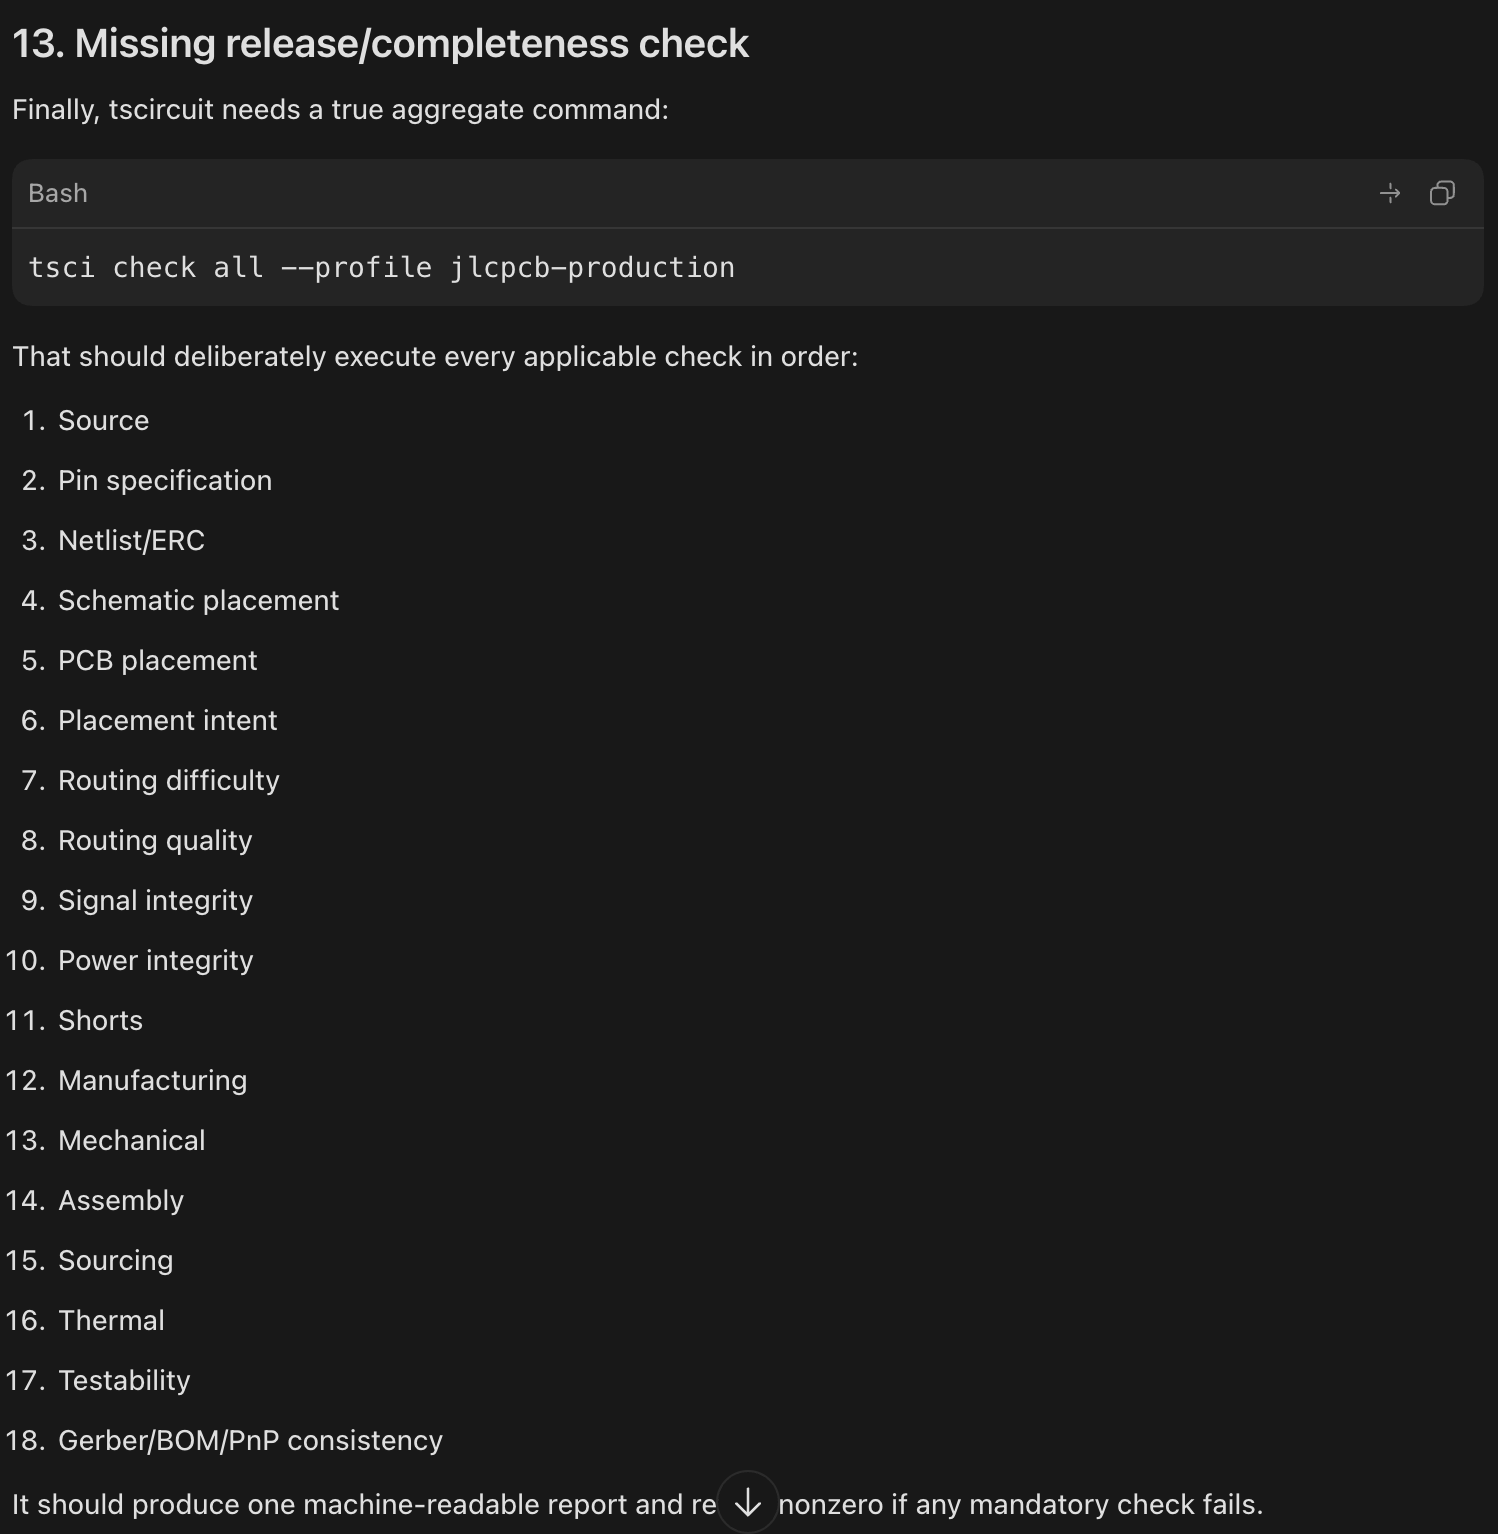Click the tsci check all command text
This screenshot has height=1534, width=1498.
pyautogui.click(x=381, y=267)
